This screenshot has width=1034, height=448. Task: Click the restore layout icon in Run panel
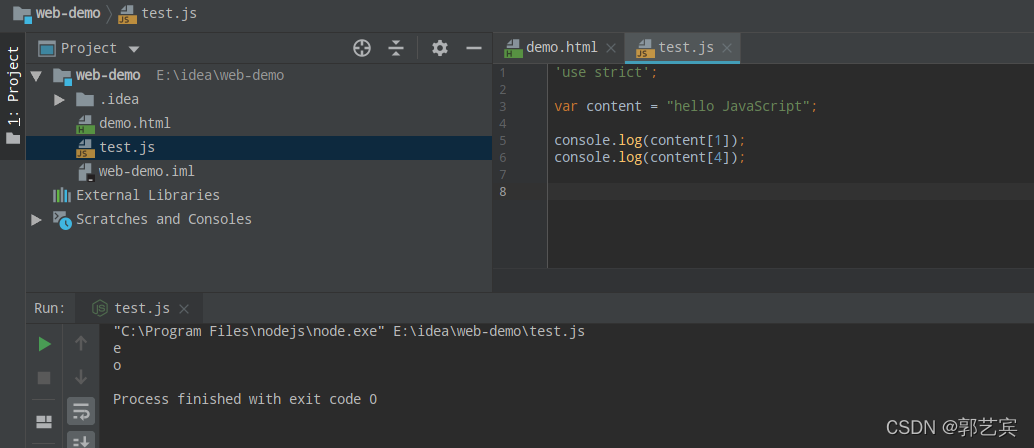coord(44,421)
